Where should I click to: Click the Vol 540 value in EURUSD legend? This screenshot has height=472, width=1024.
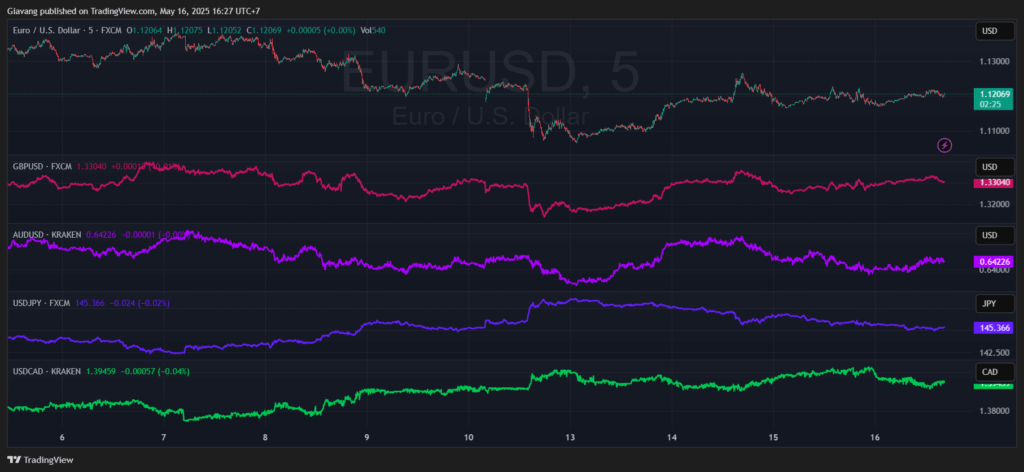(x=371, y=30)
